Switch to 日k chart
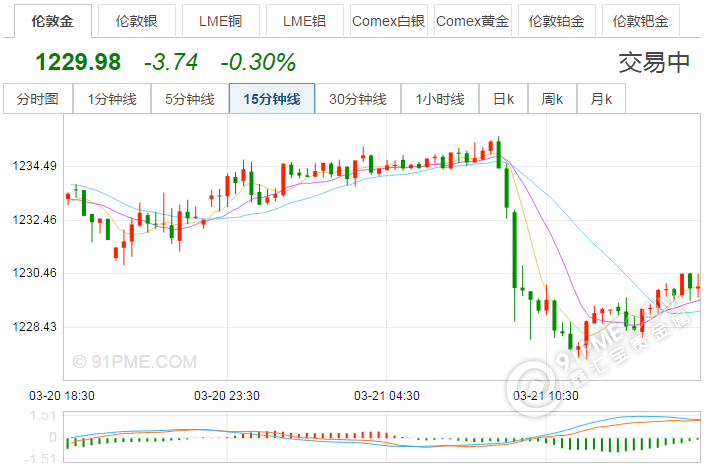The width and height of the screenshot is (708, 473). 504,98
